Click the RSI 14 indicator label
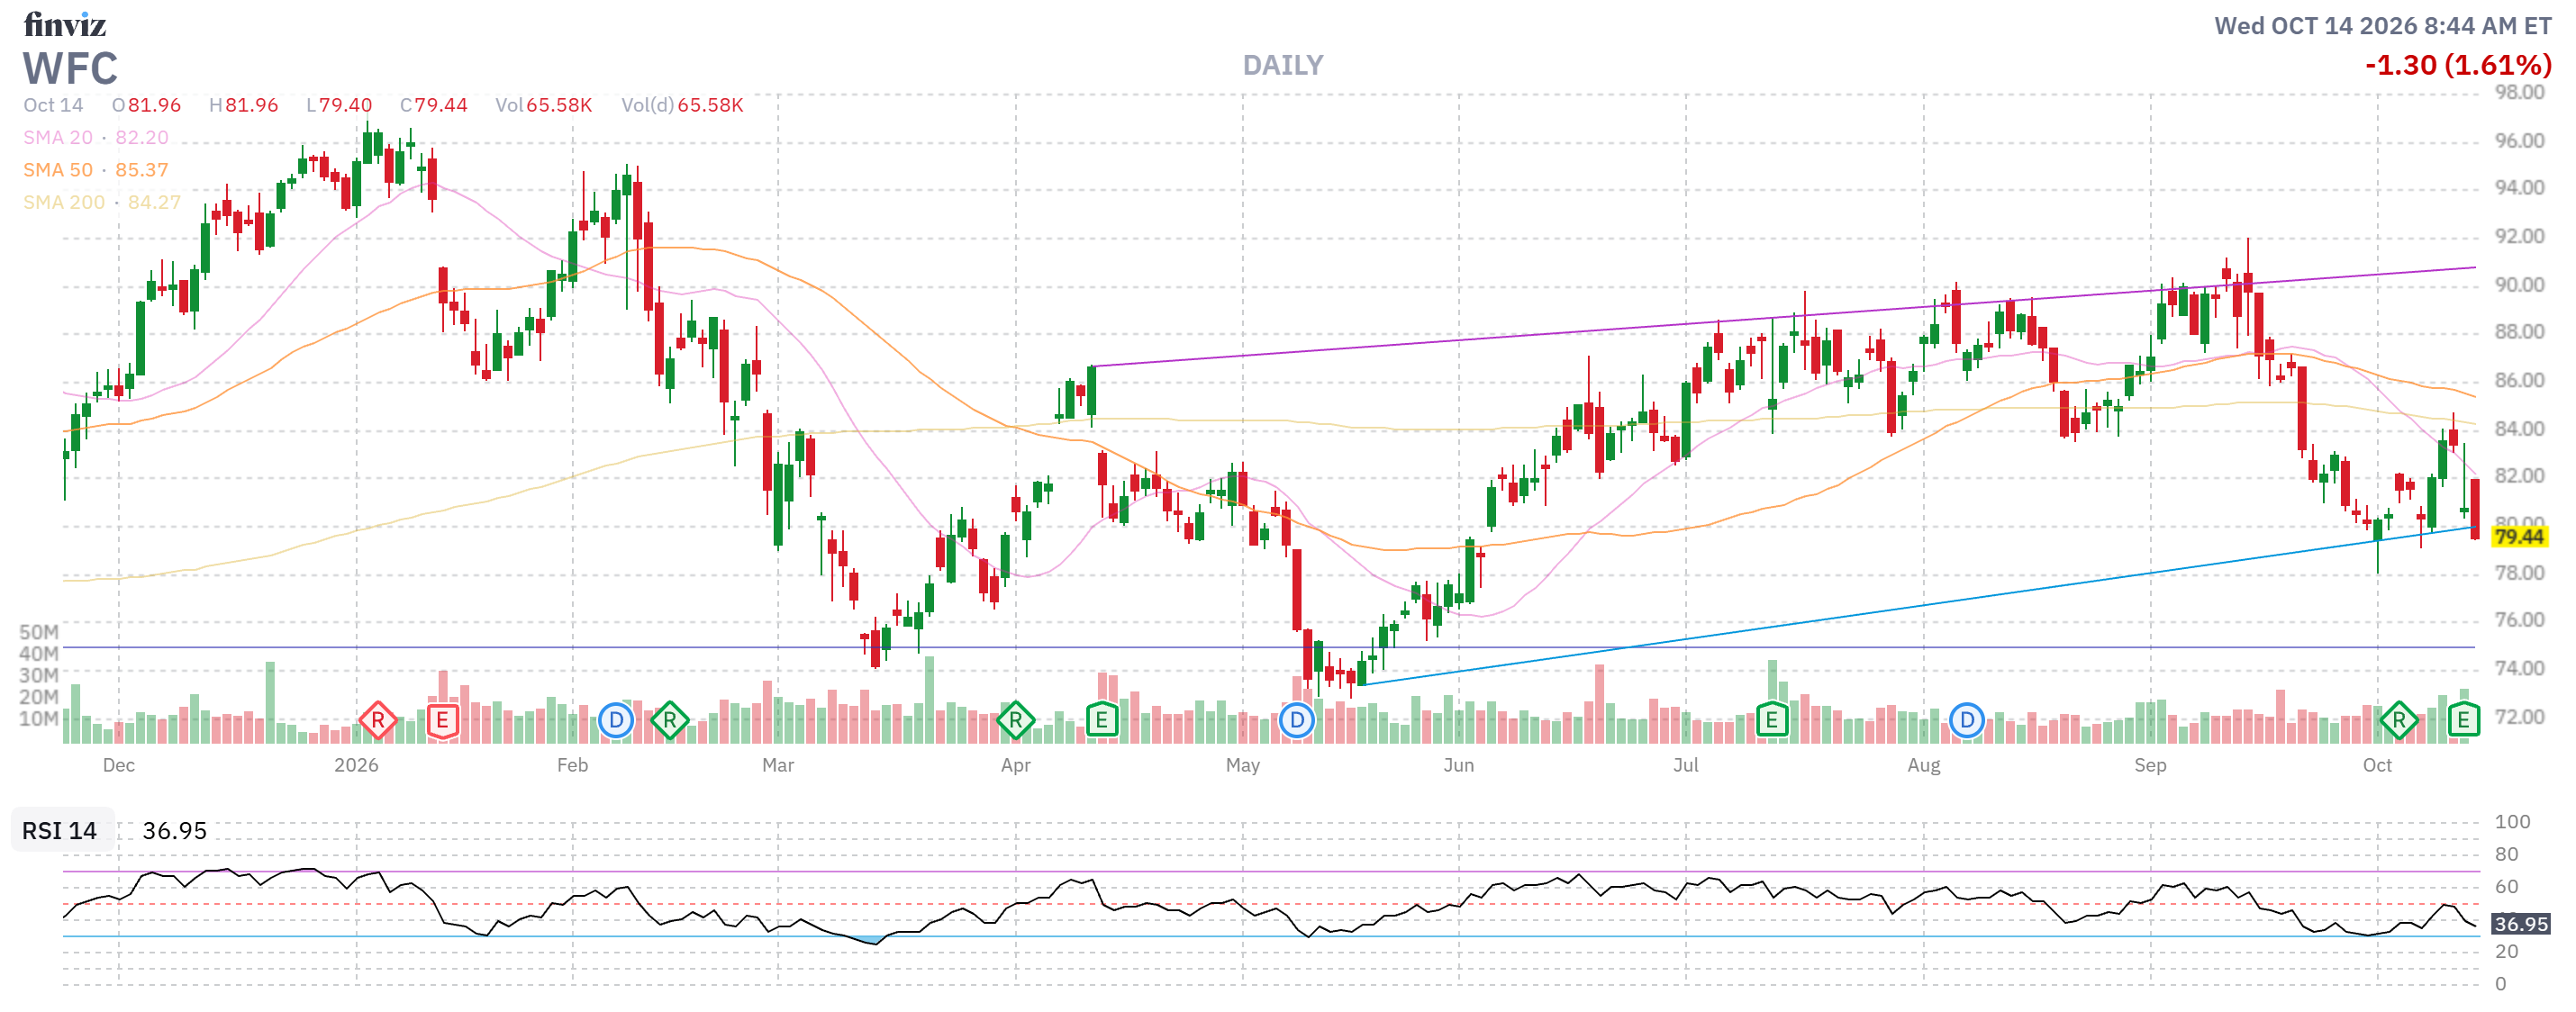2576x1012 pixels. [60, 831]
